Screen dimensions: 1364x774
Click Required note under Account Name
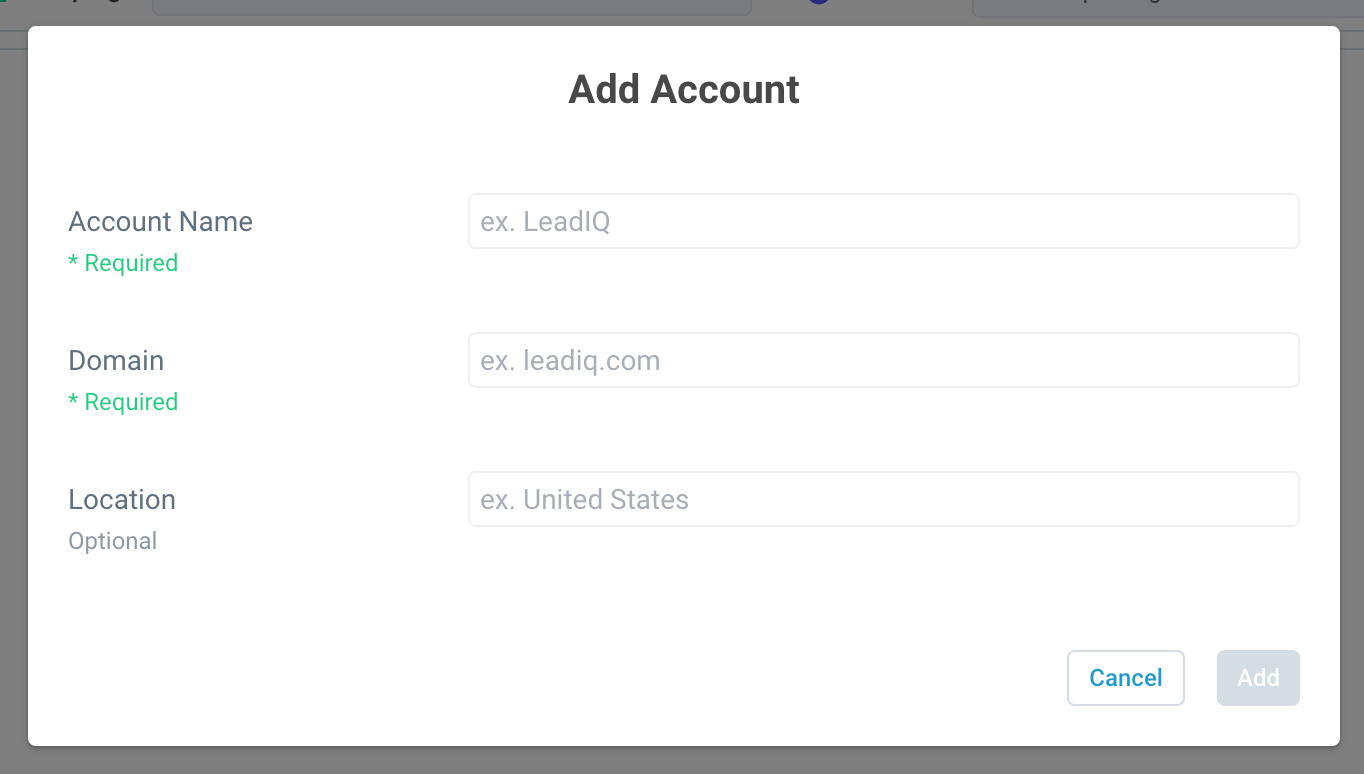tap(123, 263)
